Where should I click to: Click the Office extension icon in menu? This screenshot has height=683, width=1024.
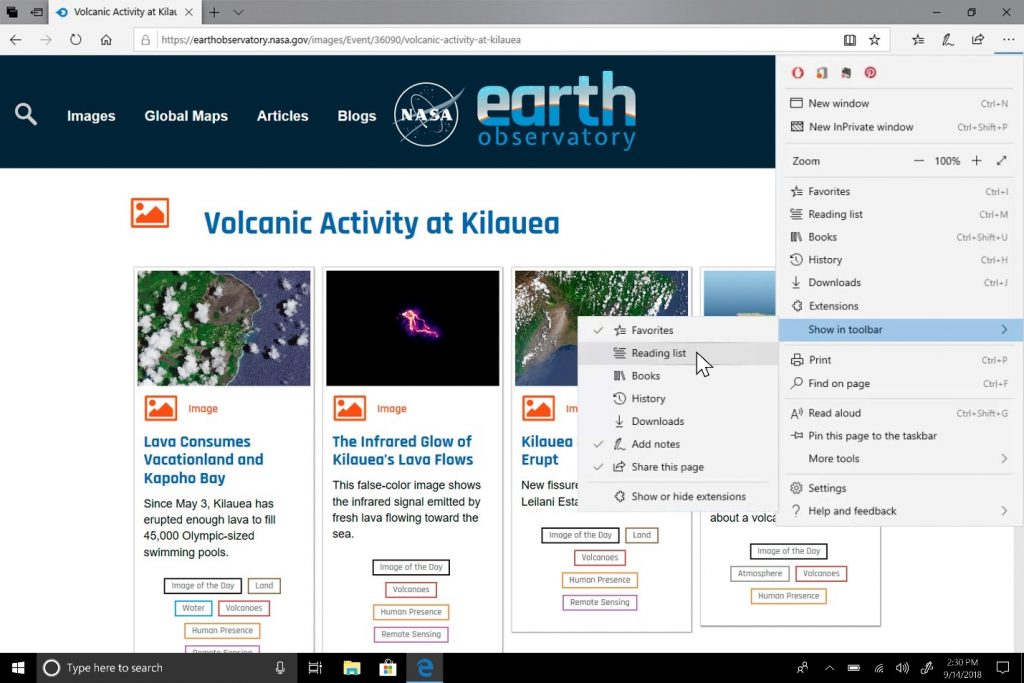pos(822,72)
